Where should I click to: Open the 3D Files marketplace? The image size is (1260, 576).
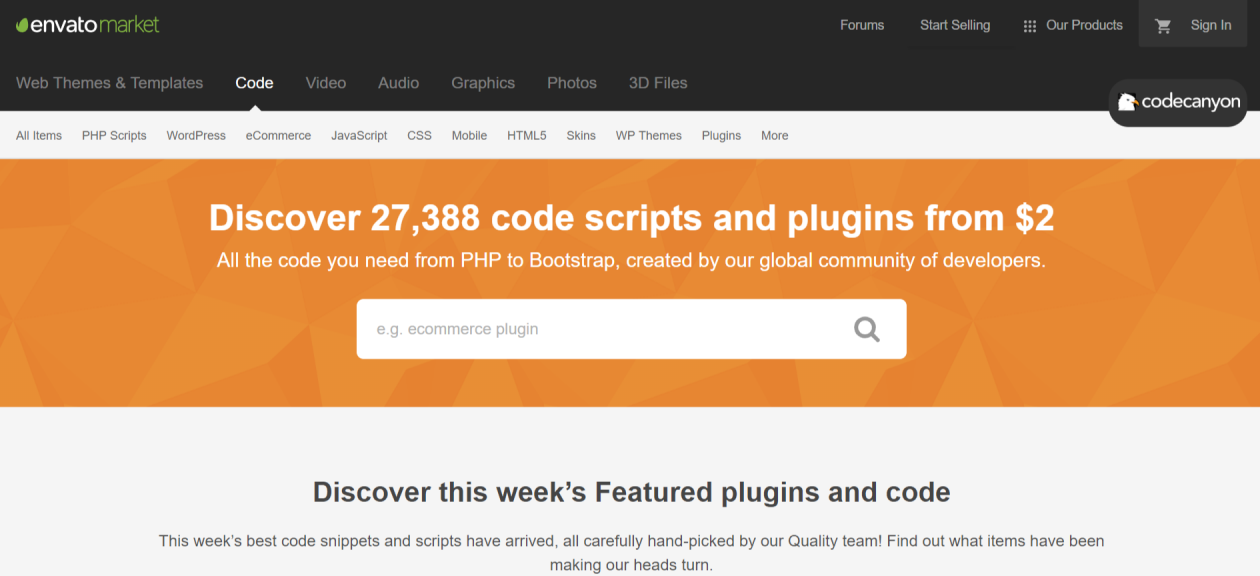pos(658,83)
